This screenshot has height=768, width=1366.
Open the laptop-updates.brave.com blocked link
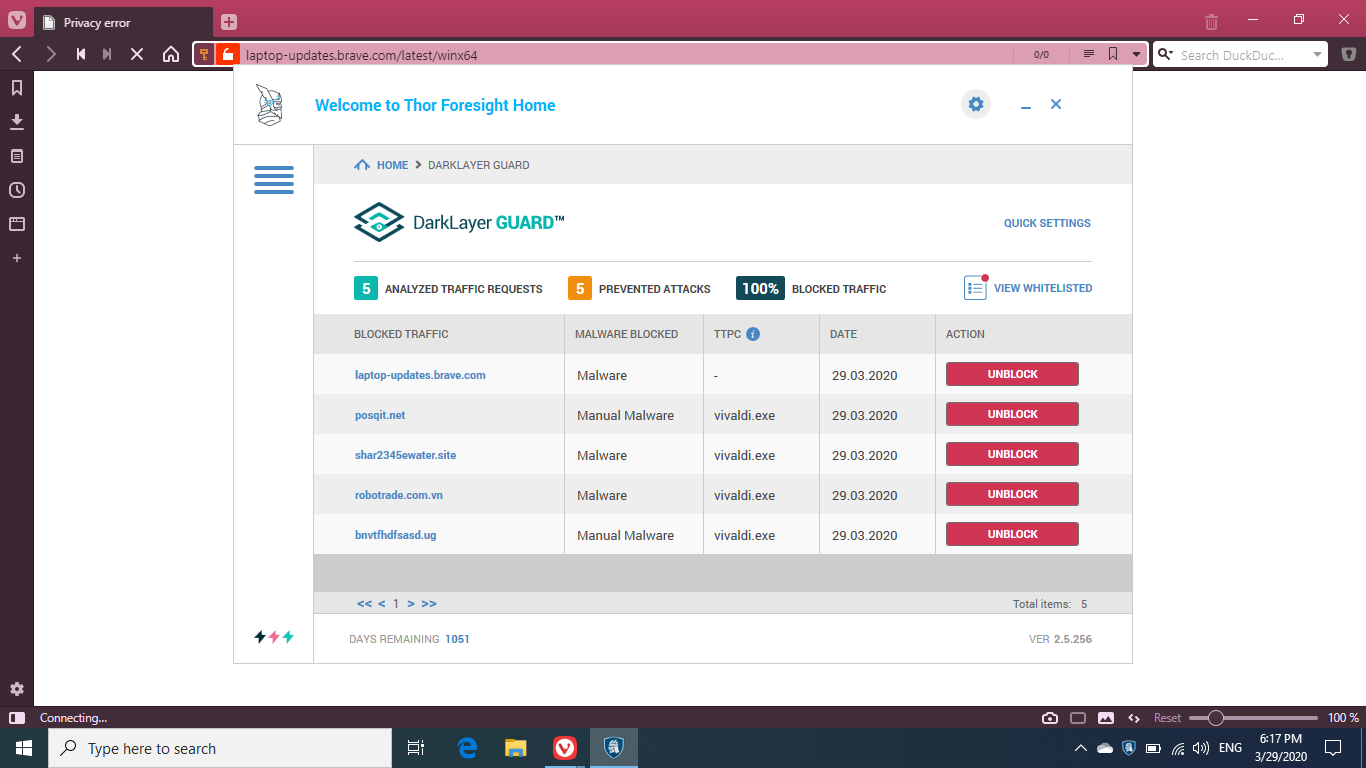(x=420, y=375)
